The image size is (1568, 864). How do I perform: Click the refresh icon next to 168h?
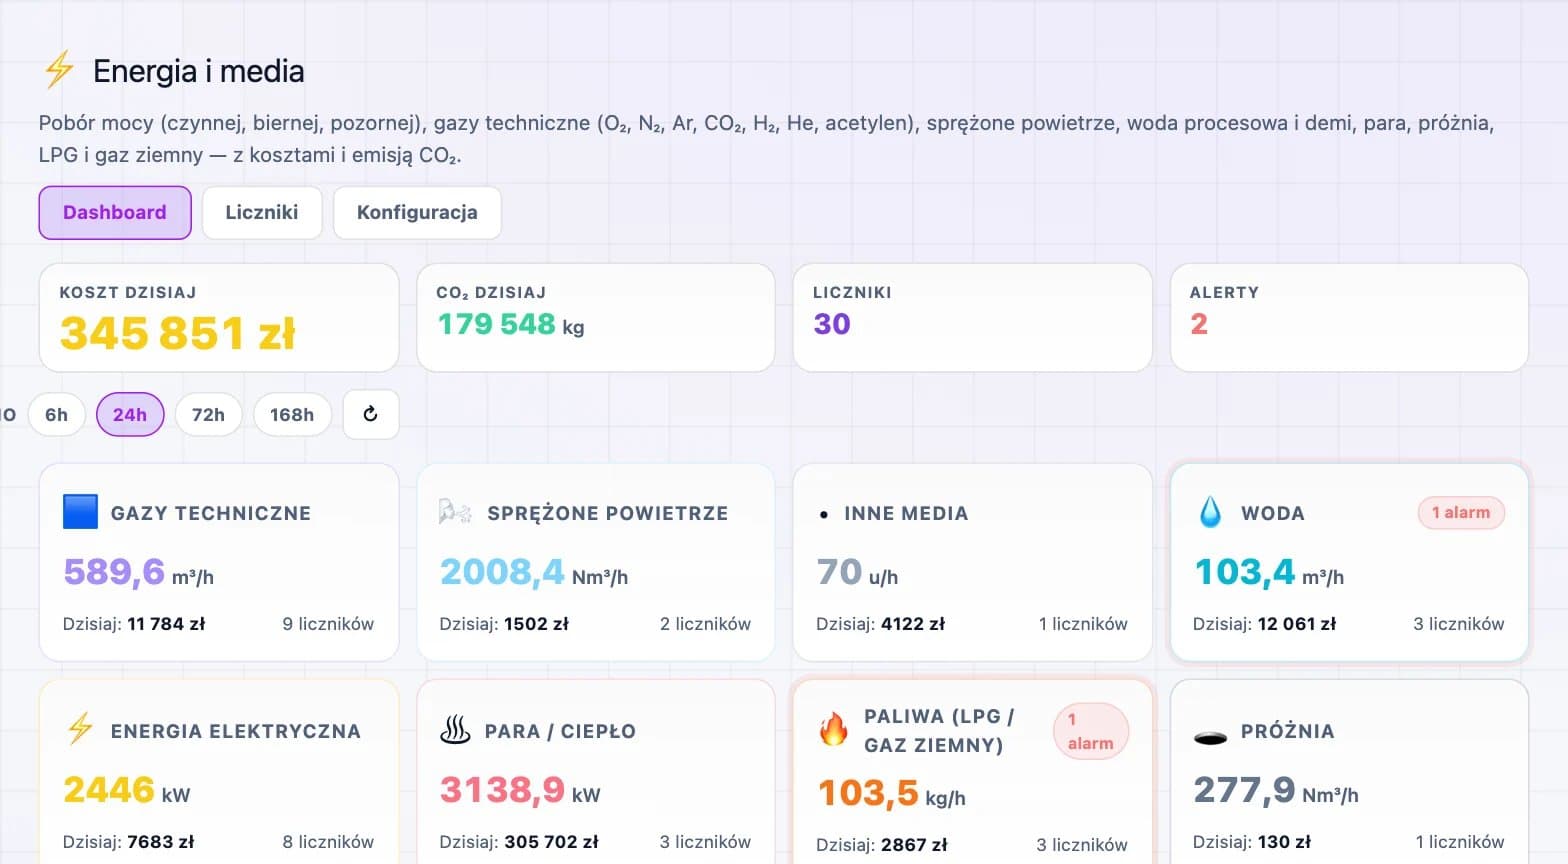pos(371,414)
